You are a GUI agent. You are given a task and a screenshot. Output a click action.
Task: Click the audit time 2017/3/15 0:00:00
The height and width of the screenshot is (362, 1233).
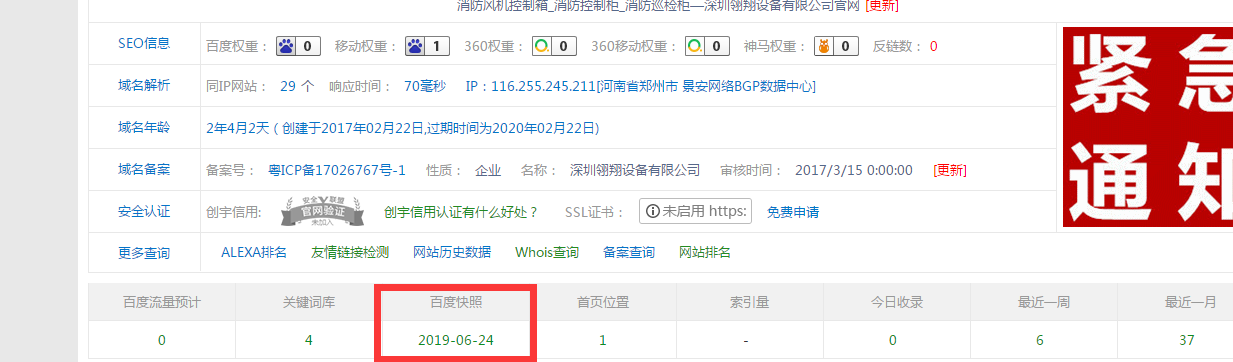pyautogui.click(x=854, y=170)
